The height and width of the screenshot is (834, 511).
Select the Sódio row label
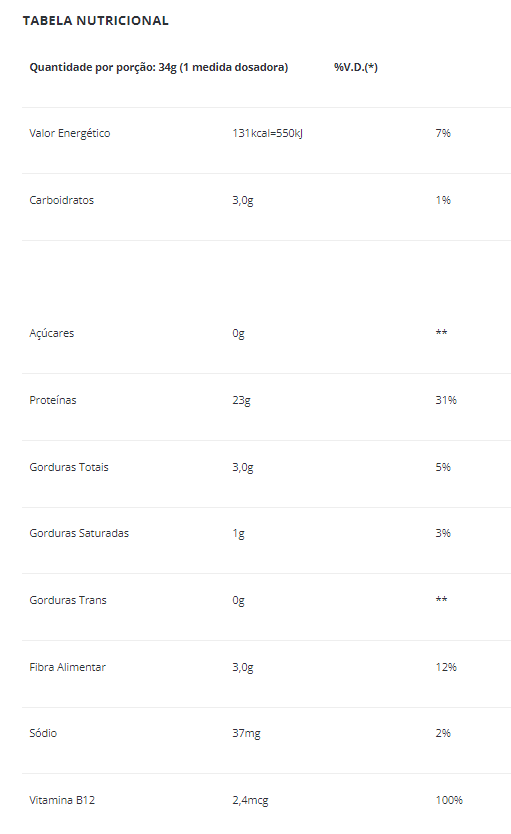point(43,733)
